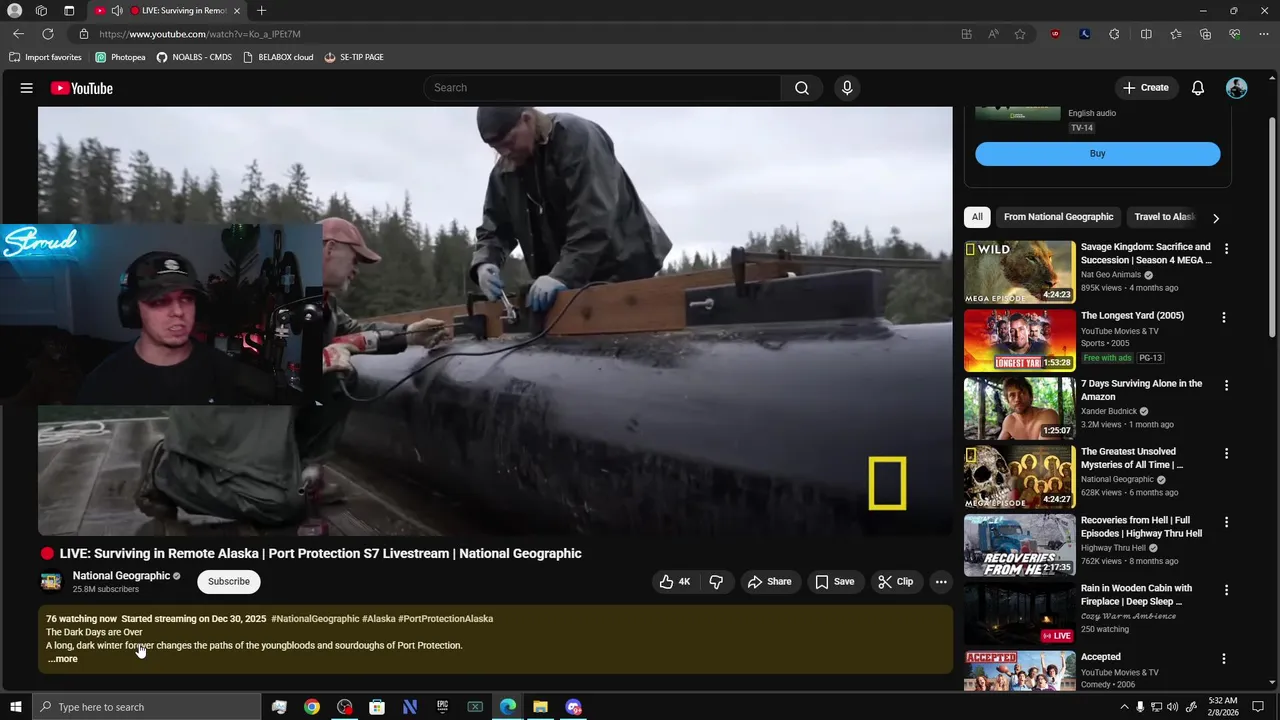Open the account avatar menu
The width and height of the screenshot is (1280, 720).
1237,88
